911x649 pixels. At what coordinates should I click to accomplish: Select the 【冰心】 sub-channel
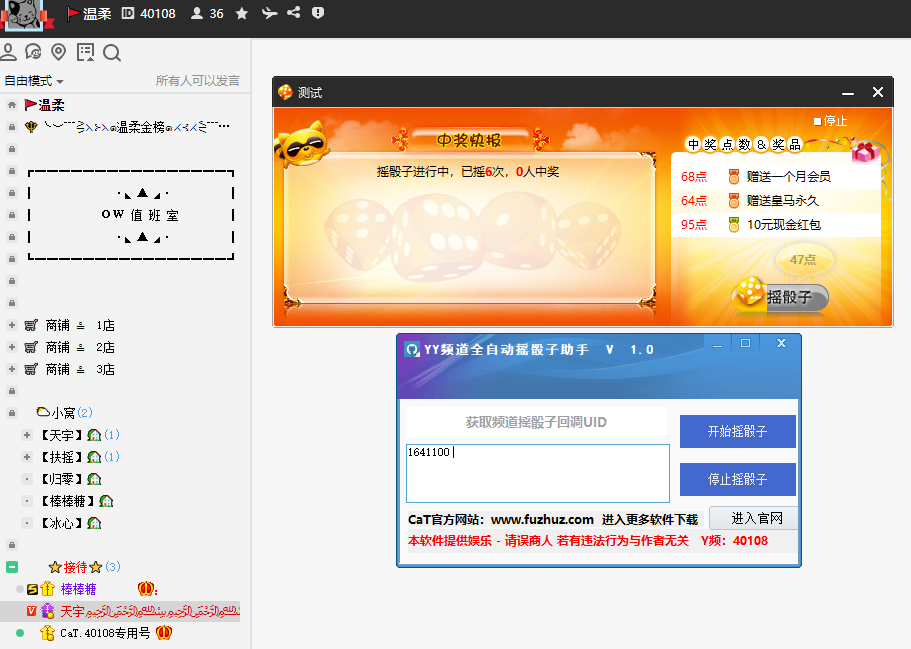pos(61,523)
